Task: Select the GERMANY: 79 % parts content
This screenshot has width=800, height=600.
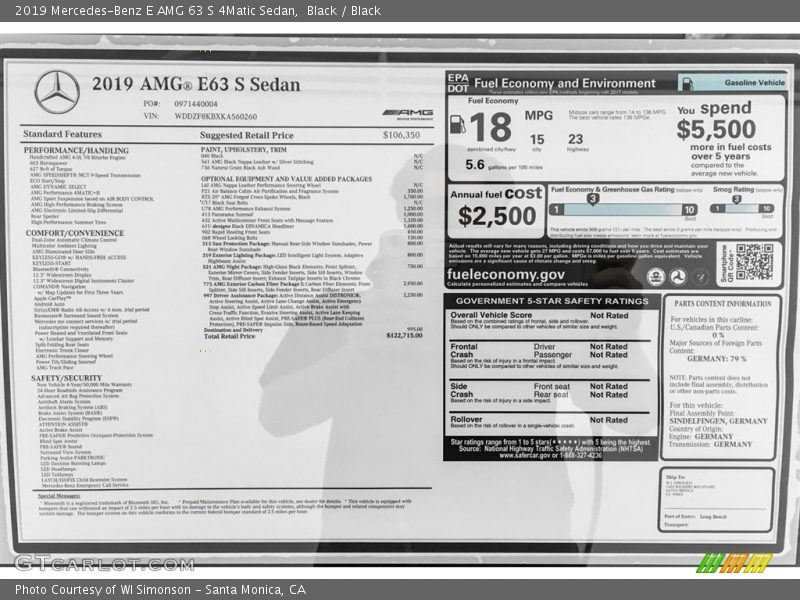Action: (x=716, y=359)
